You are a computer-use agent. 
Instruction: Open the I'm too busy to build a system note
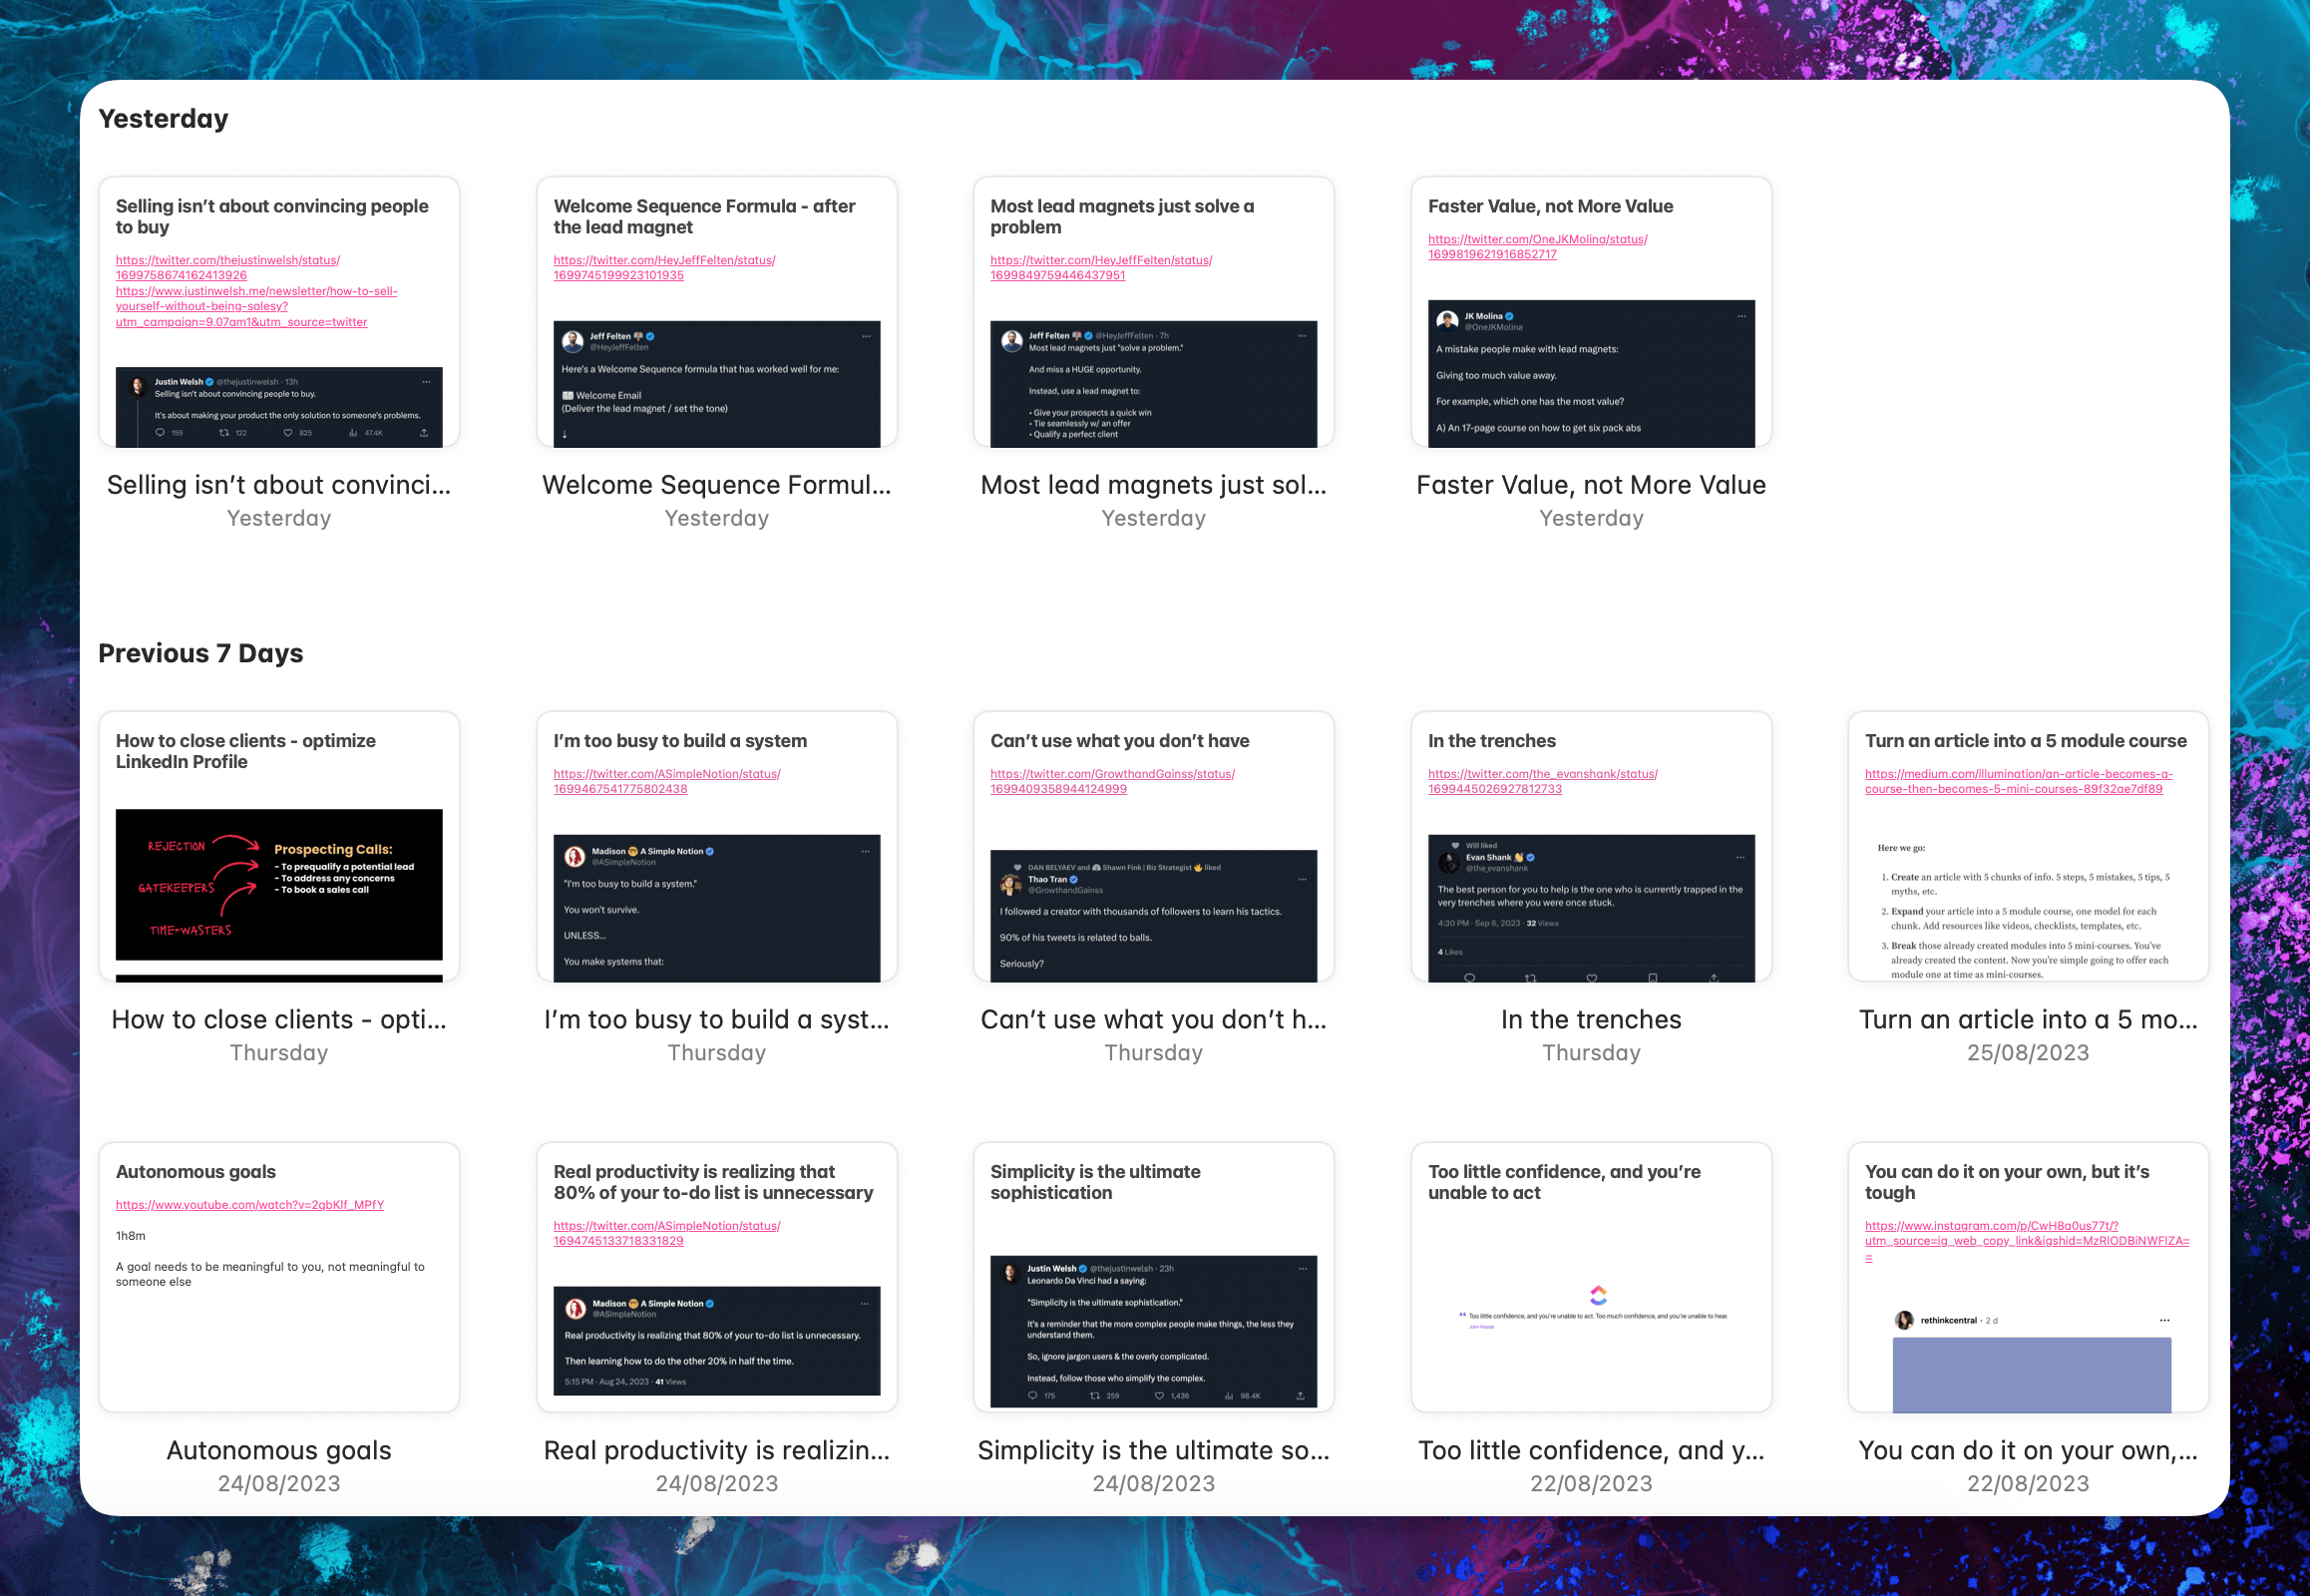coord(716,846)
